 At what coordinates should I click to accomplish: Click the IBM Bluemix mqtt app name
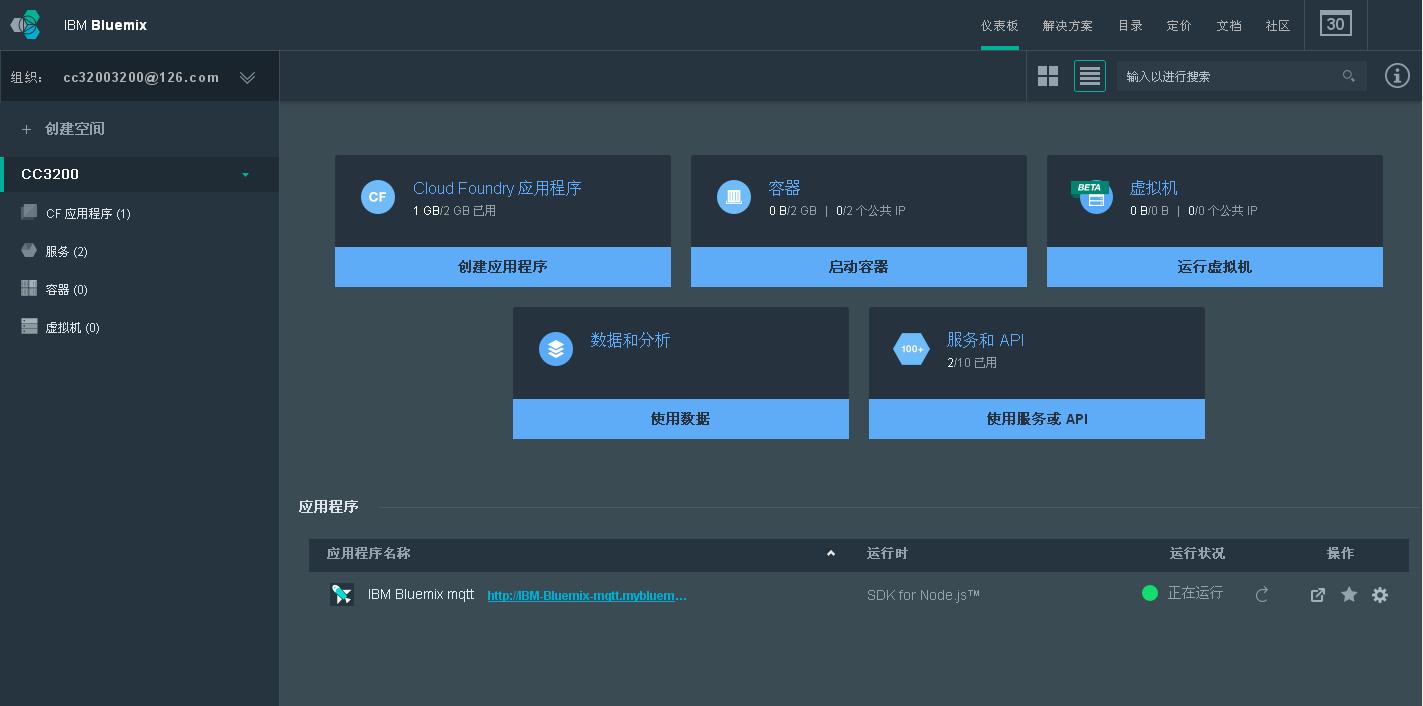421,594
